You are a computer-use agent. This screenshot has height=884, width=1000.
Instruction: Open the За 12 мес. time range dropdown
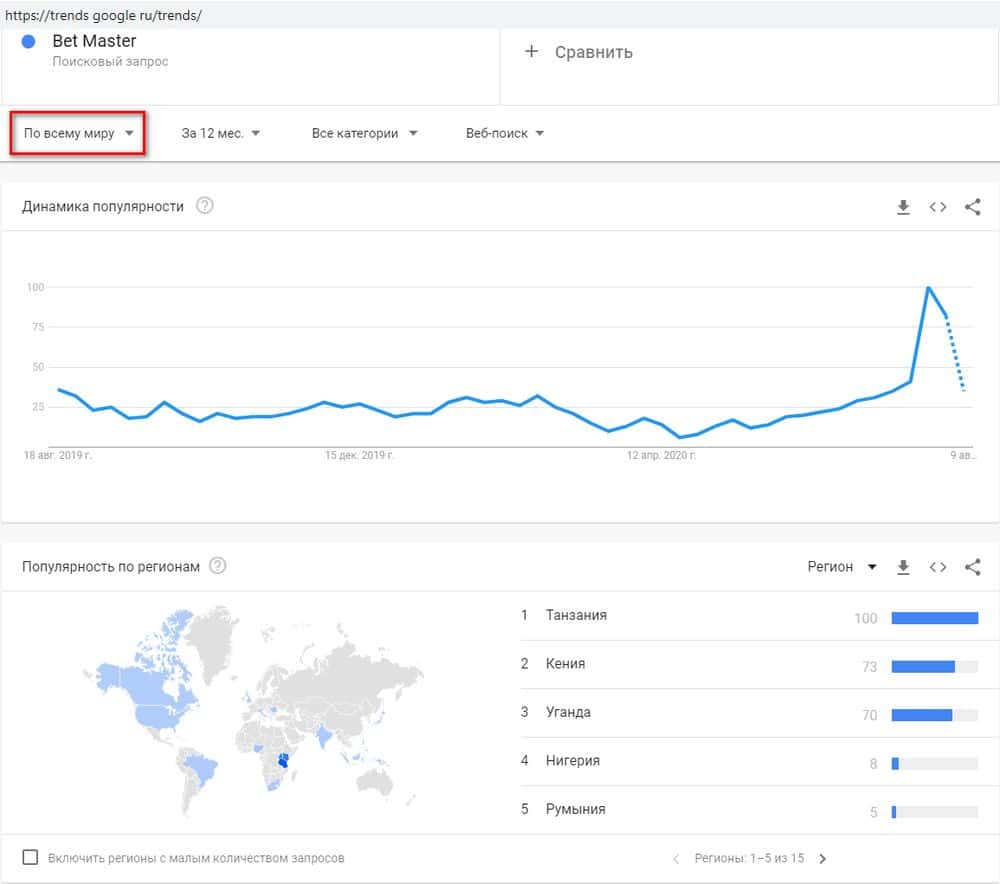point(220,133)
